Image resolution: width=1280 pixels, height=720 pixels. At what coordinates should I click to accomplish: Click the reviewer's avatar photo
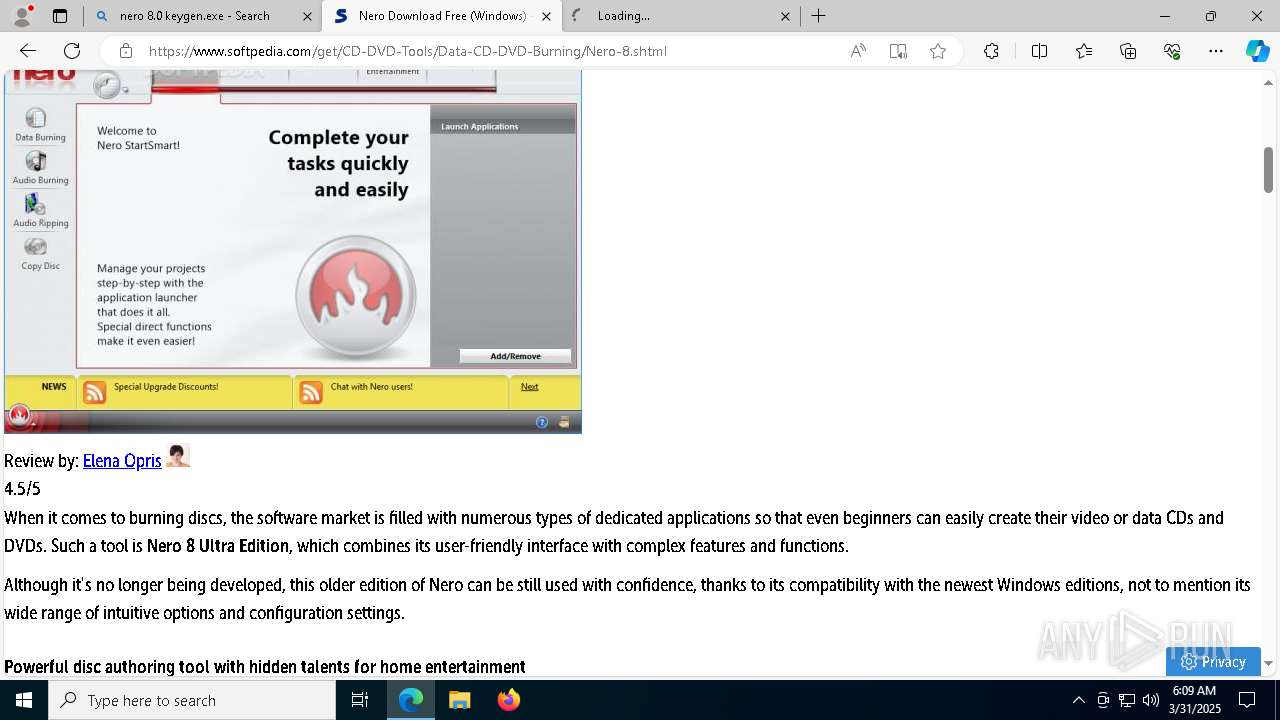(x=178, y=456)
